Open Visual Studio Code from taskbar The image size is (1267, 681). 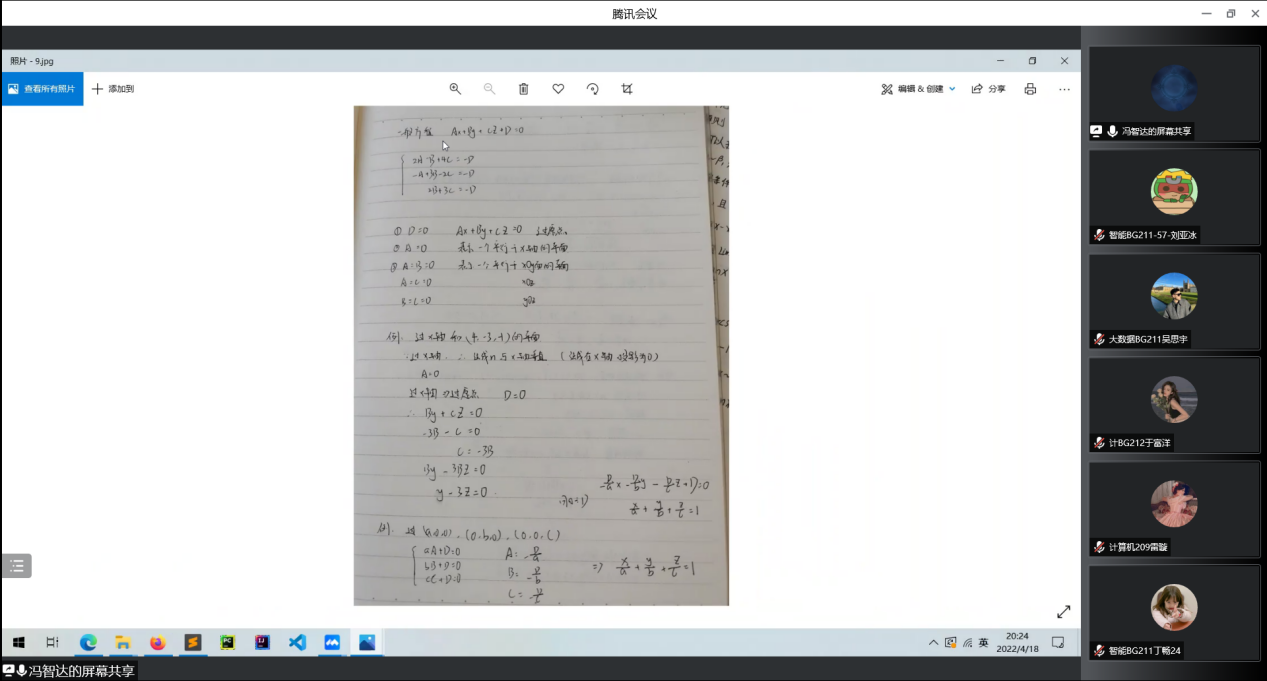pos(297,642)
